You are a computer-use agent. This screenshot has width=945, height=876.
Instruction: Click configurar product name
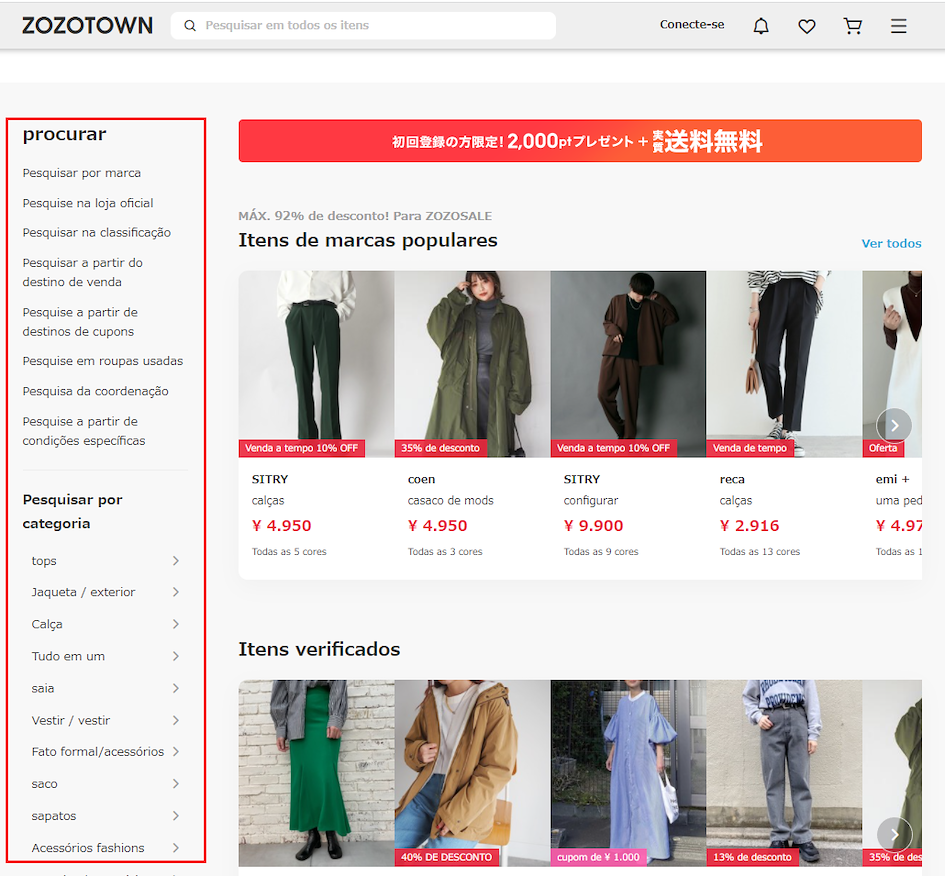click(x=591, y=501)
